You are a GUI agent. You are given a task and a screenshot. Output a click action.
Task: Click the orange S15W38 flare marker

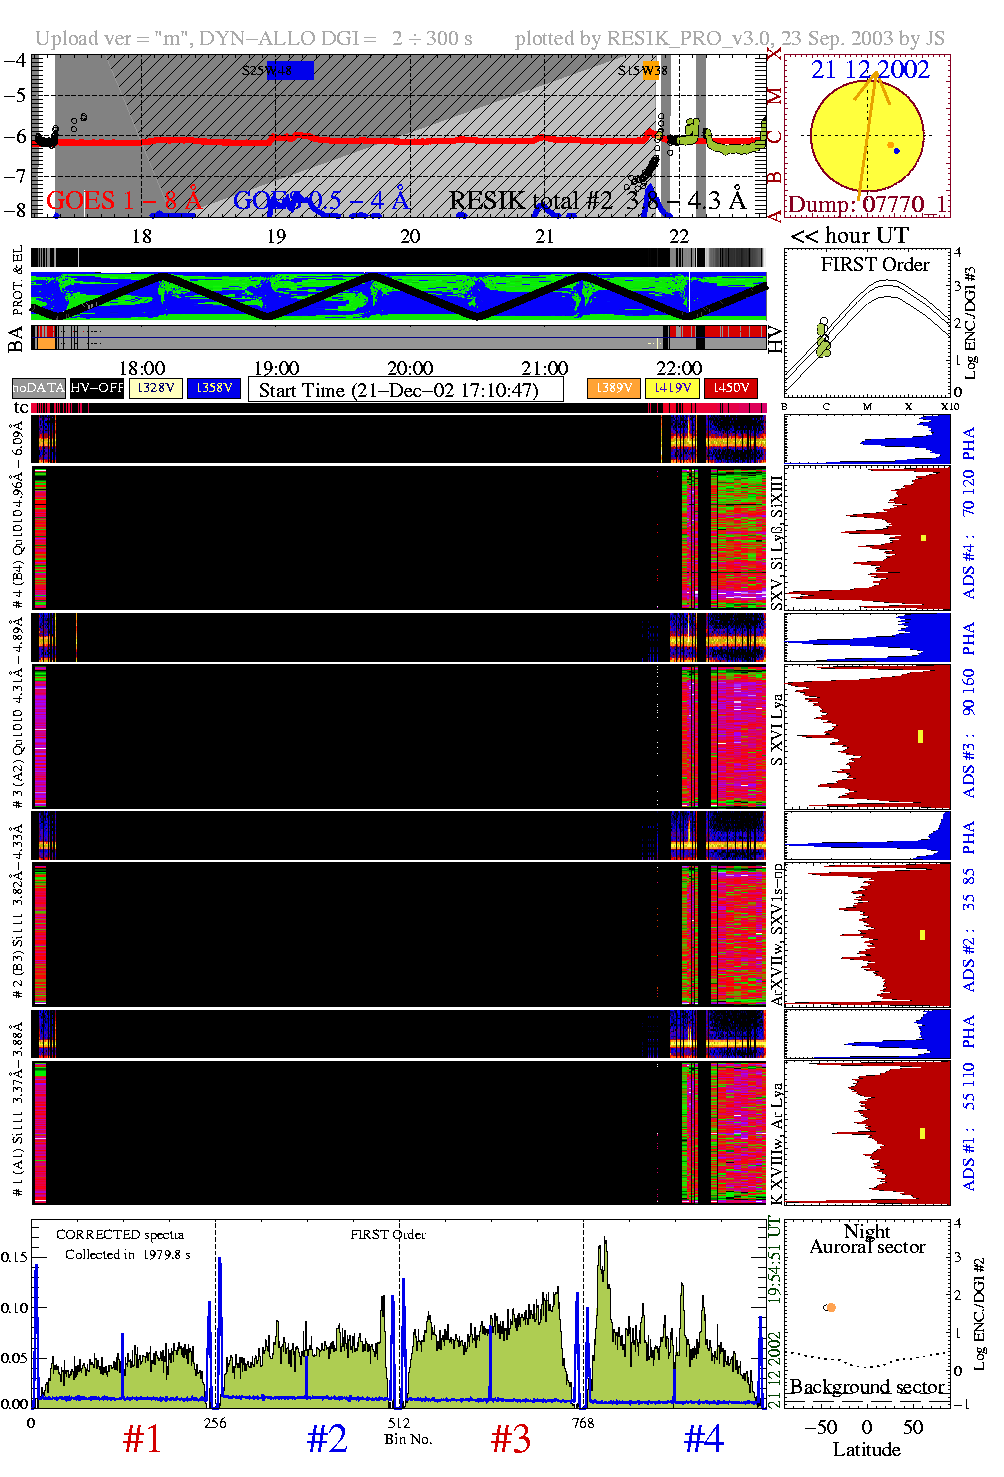click(x=653, y=70)
